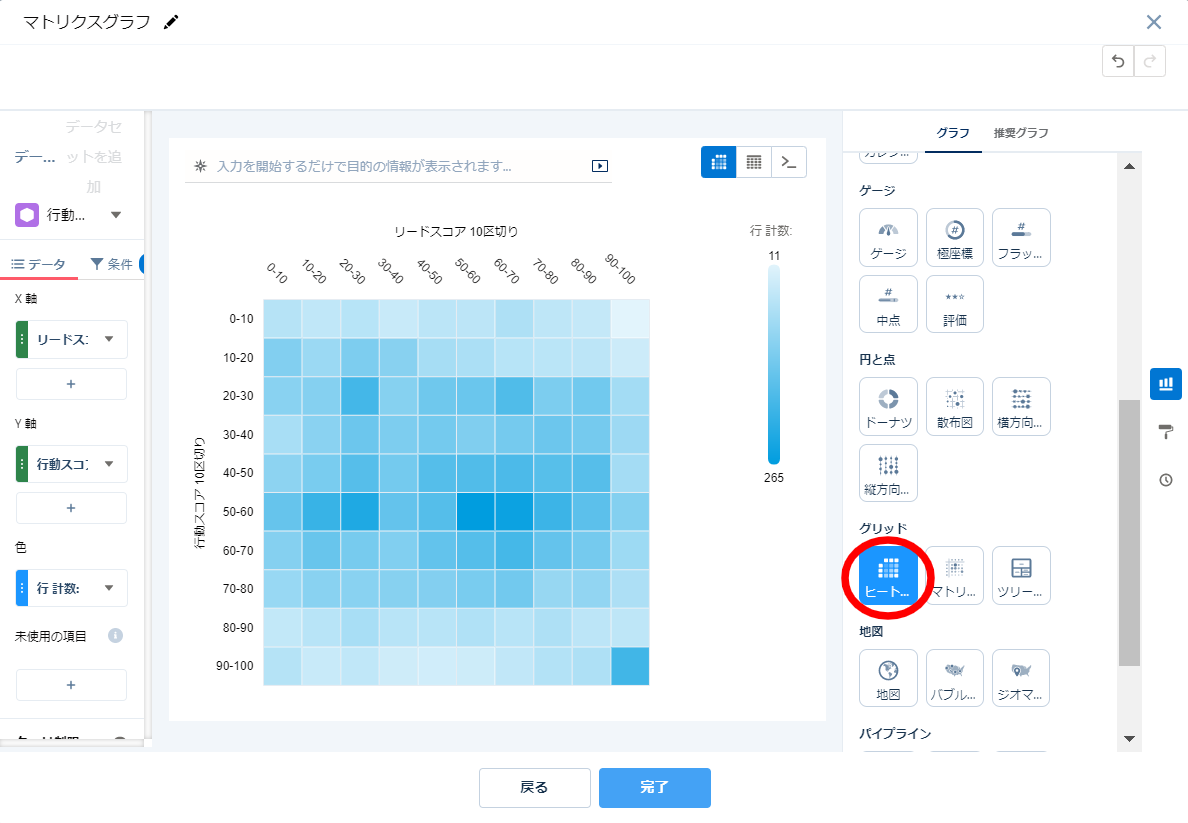Expand the X axis リードスコア field dropdown

(109, 339)
